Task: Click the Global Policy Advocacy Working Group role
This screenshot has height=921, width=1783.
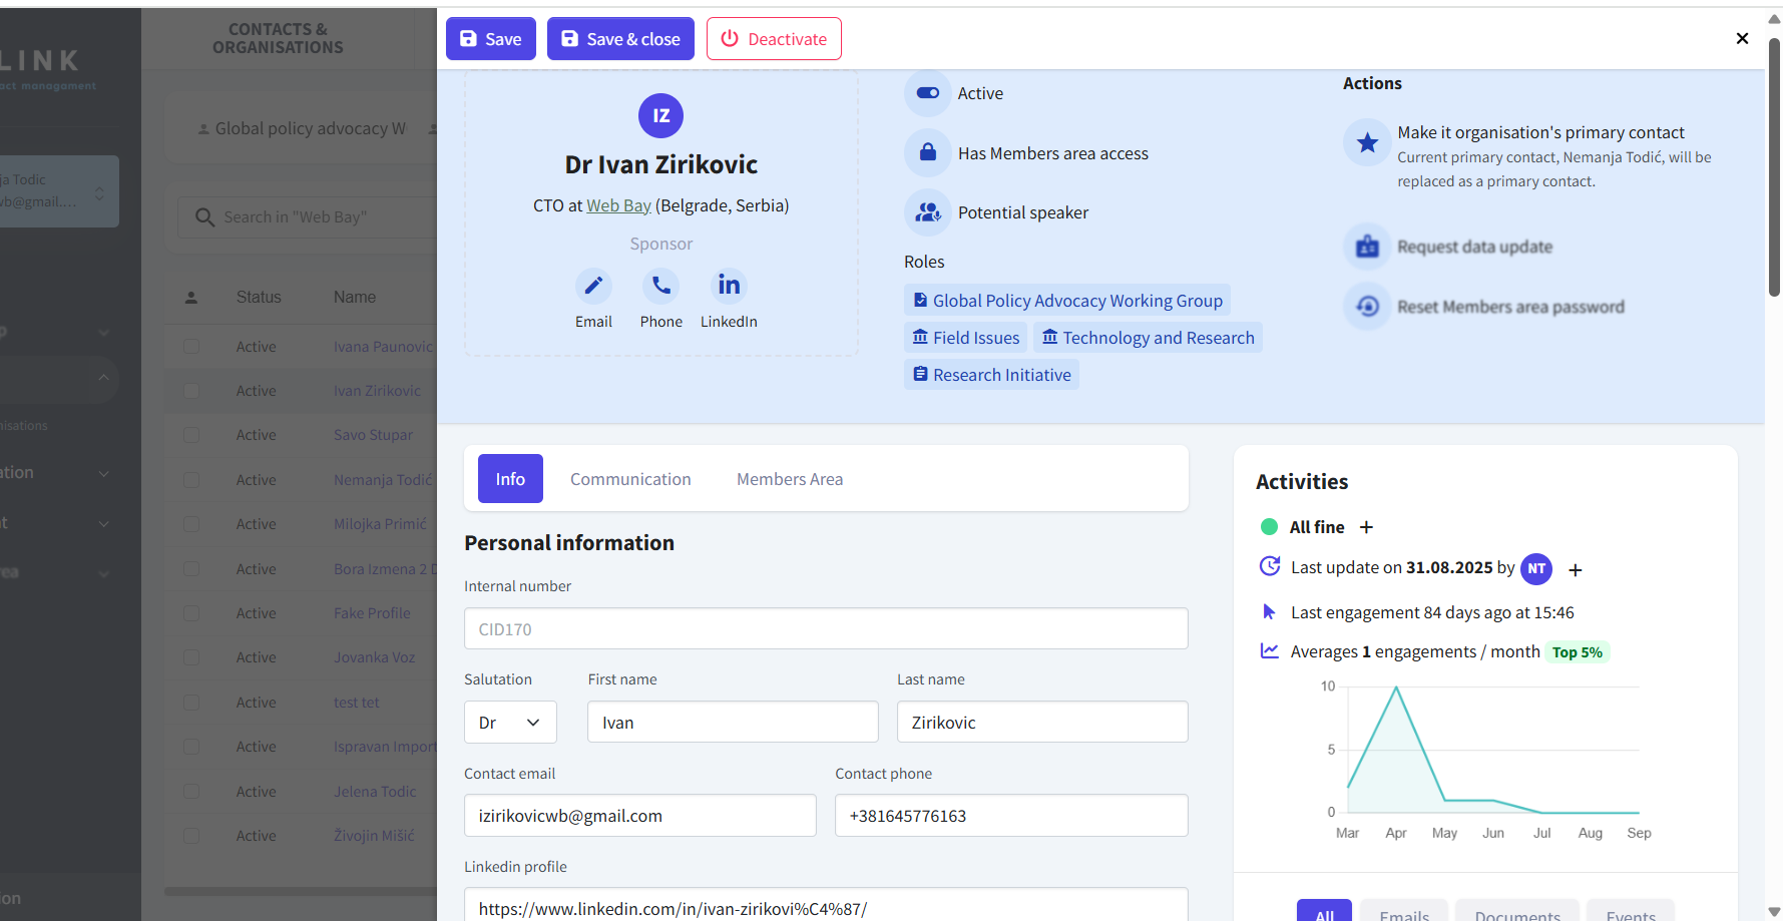Action: click(x=1067, y=300)
